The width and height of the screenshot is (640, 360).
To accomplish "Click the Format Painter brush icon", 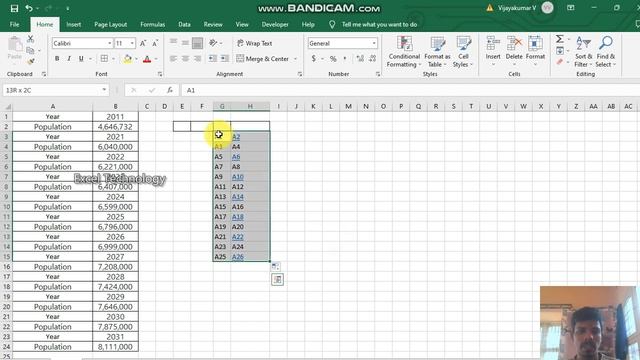I will [x=31, y=62].
